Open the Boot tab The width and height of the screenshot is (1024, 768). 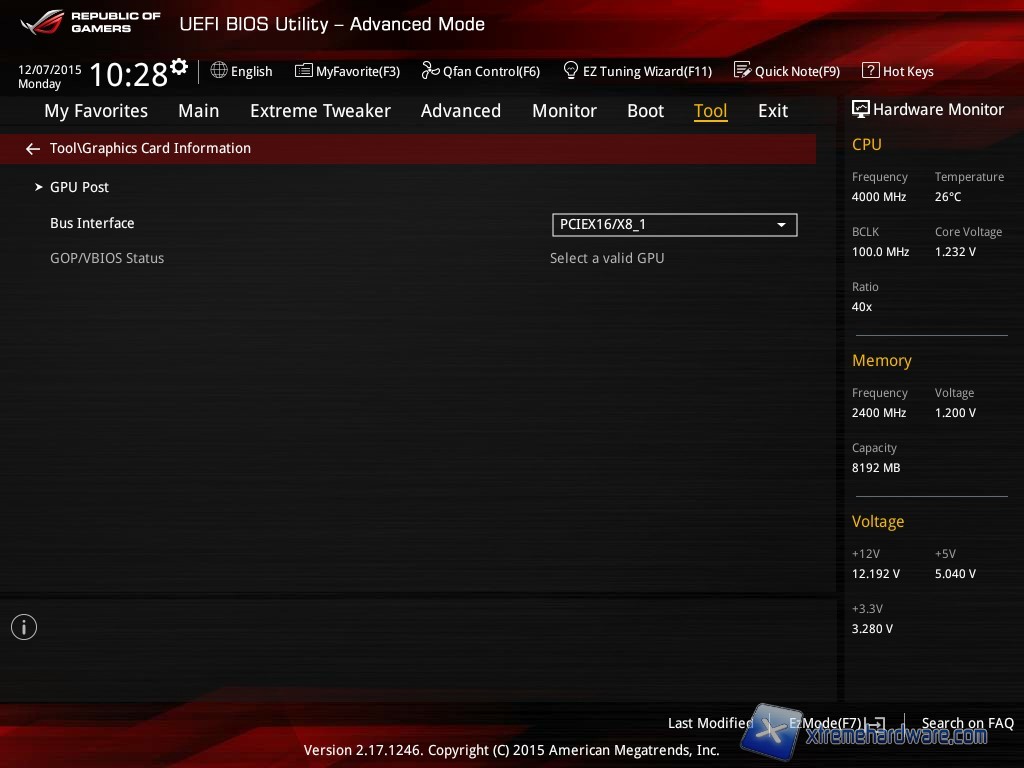coord(645,111)
